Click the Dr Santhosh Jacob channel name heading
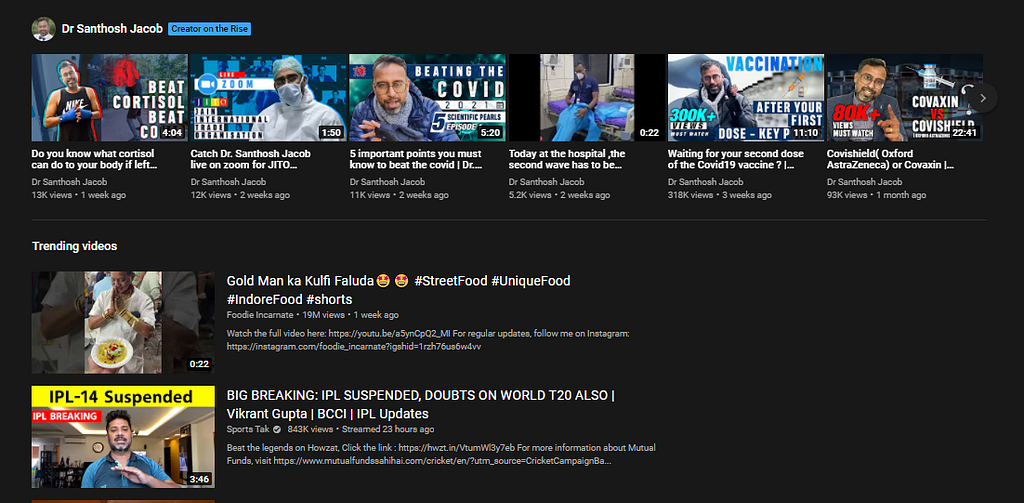This screenshot has width=1024, height=503. tap(112, 29)
